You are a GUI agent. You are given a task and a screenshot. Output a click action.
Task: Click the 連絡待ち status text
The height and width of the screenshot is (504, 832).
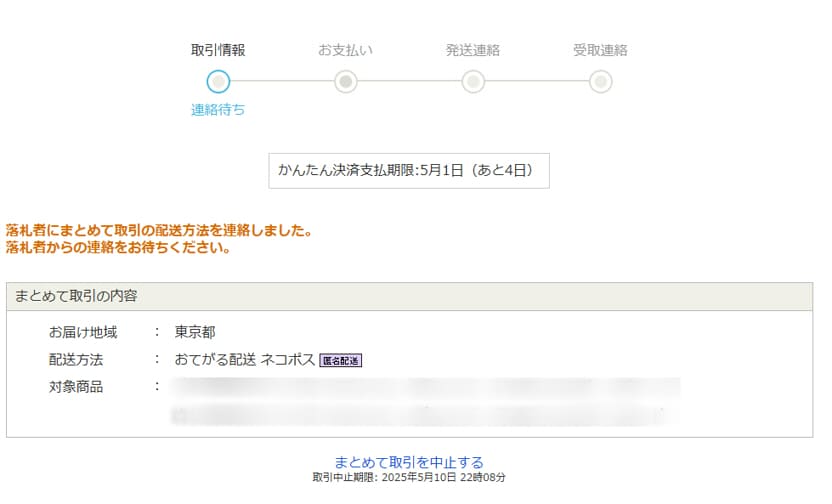click(x=218, y=110)
